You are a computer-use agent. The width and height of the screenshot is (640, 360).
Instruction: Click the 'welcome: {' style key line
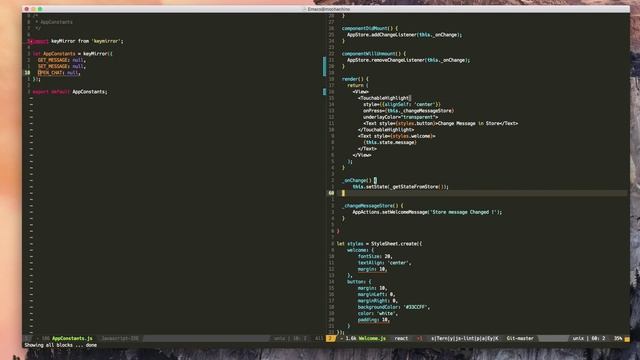tap(360, 250)
